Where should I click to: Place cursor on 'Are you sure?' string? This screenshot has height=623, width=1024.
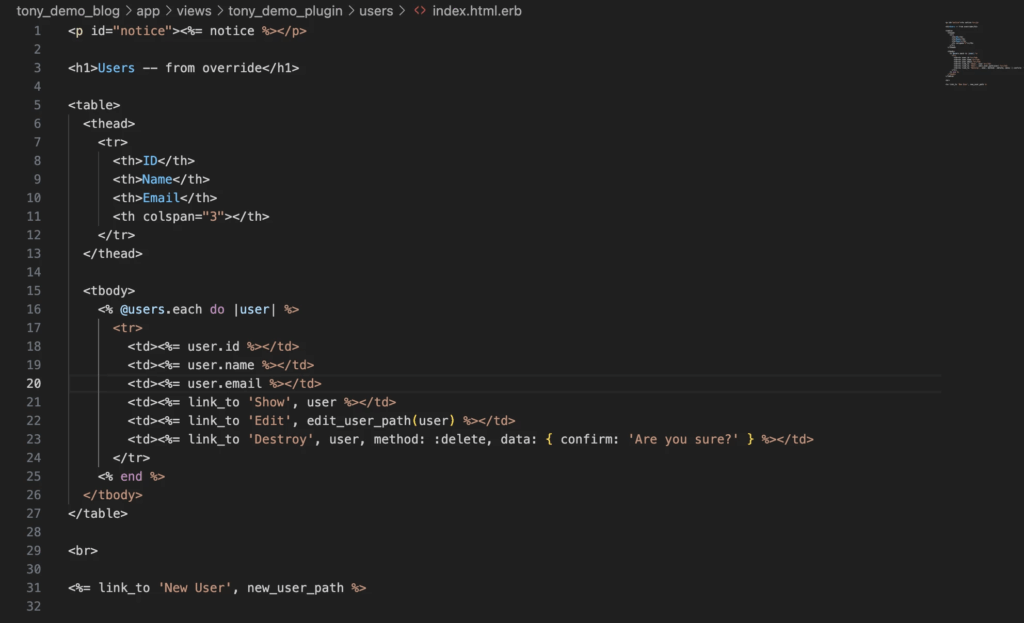click(x=683, y=439)
